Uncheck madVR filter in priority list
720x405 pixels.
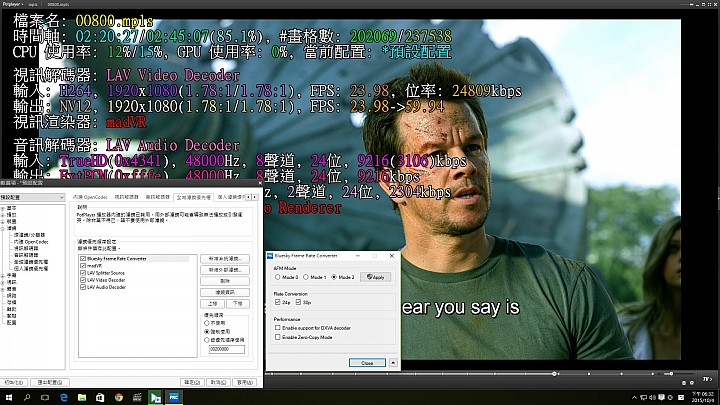tap(83, 266)
